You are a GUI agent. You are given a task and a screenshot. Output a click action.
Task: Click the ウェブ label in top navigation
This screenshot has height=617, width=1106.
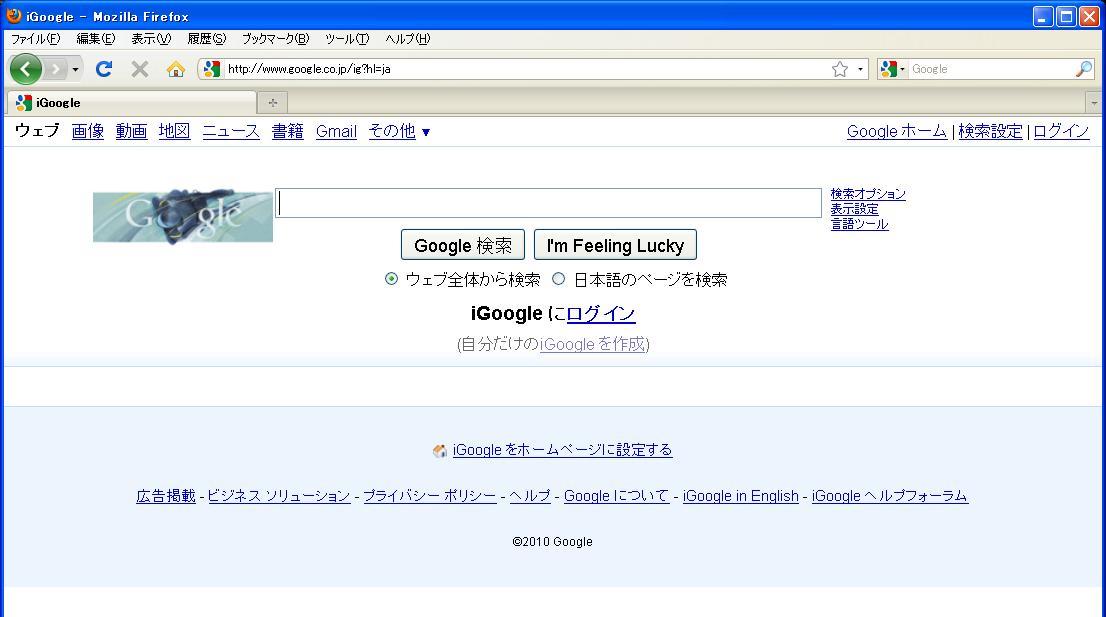37,131
